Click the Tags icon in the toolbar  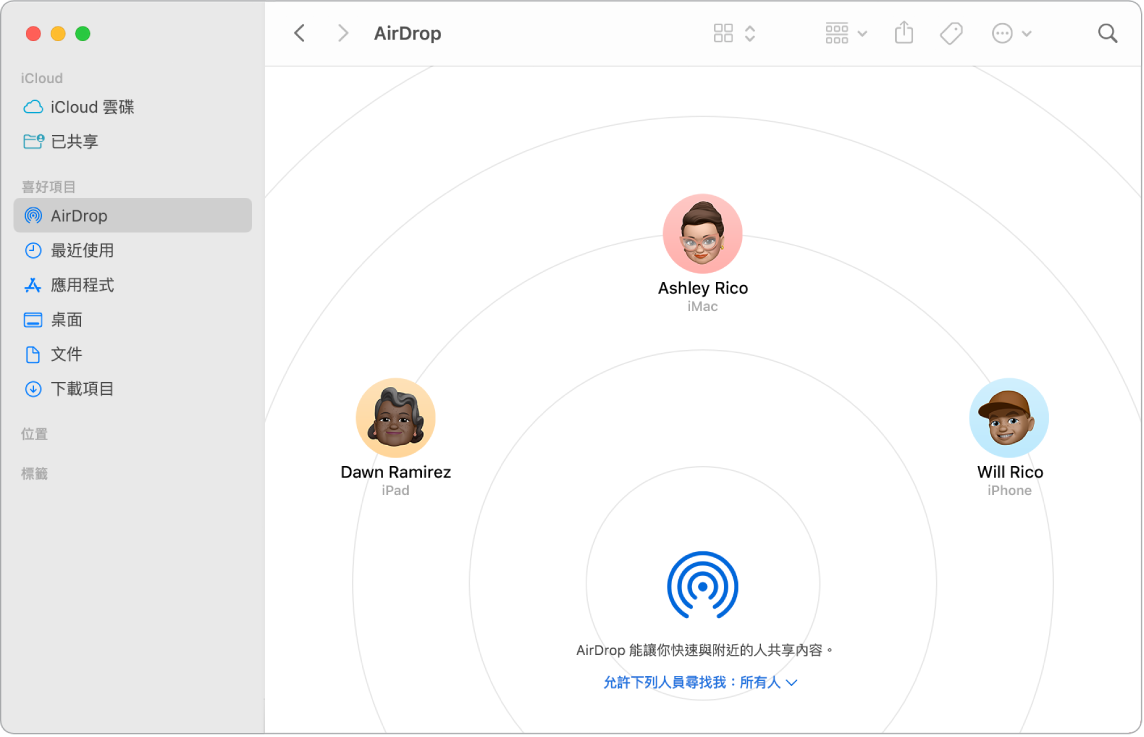point(951,33)
